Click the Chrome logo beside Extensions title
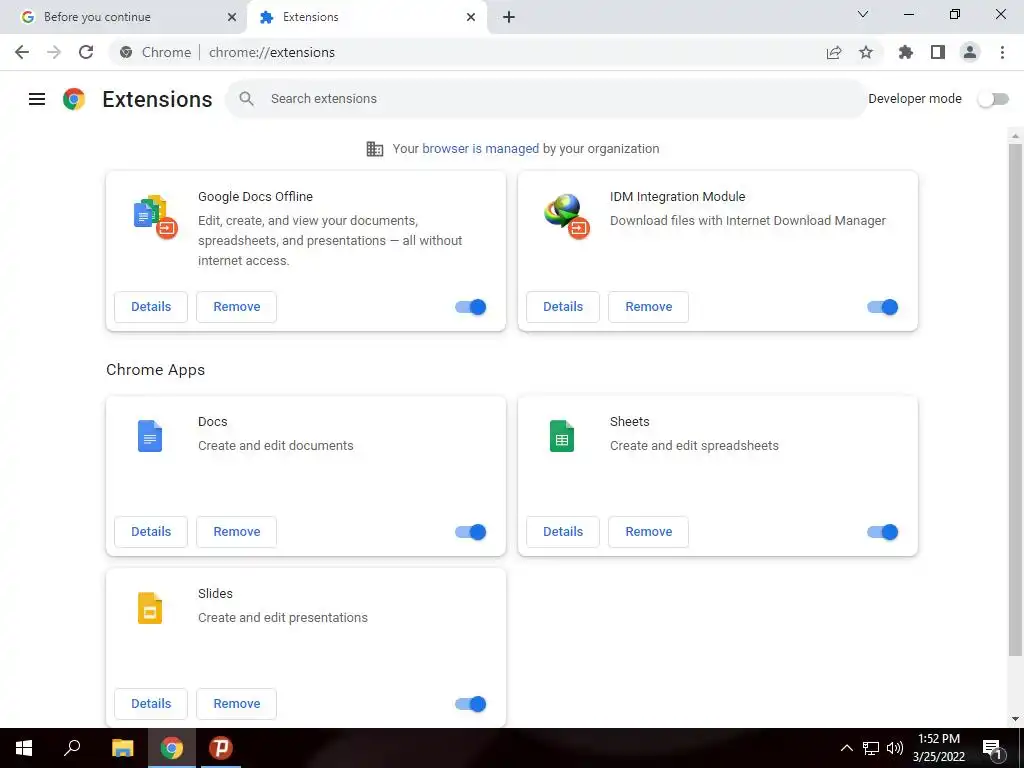 coord(74,99)
